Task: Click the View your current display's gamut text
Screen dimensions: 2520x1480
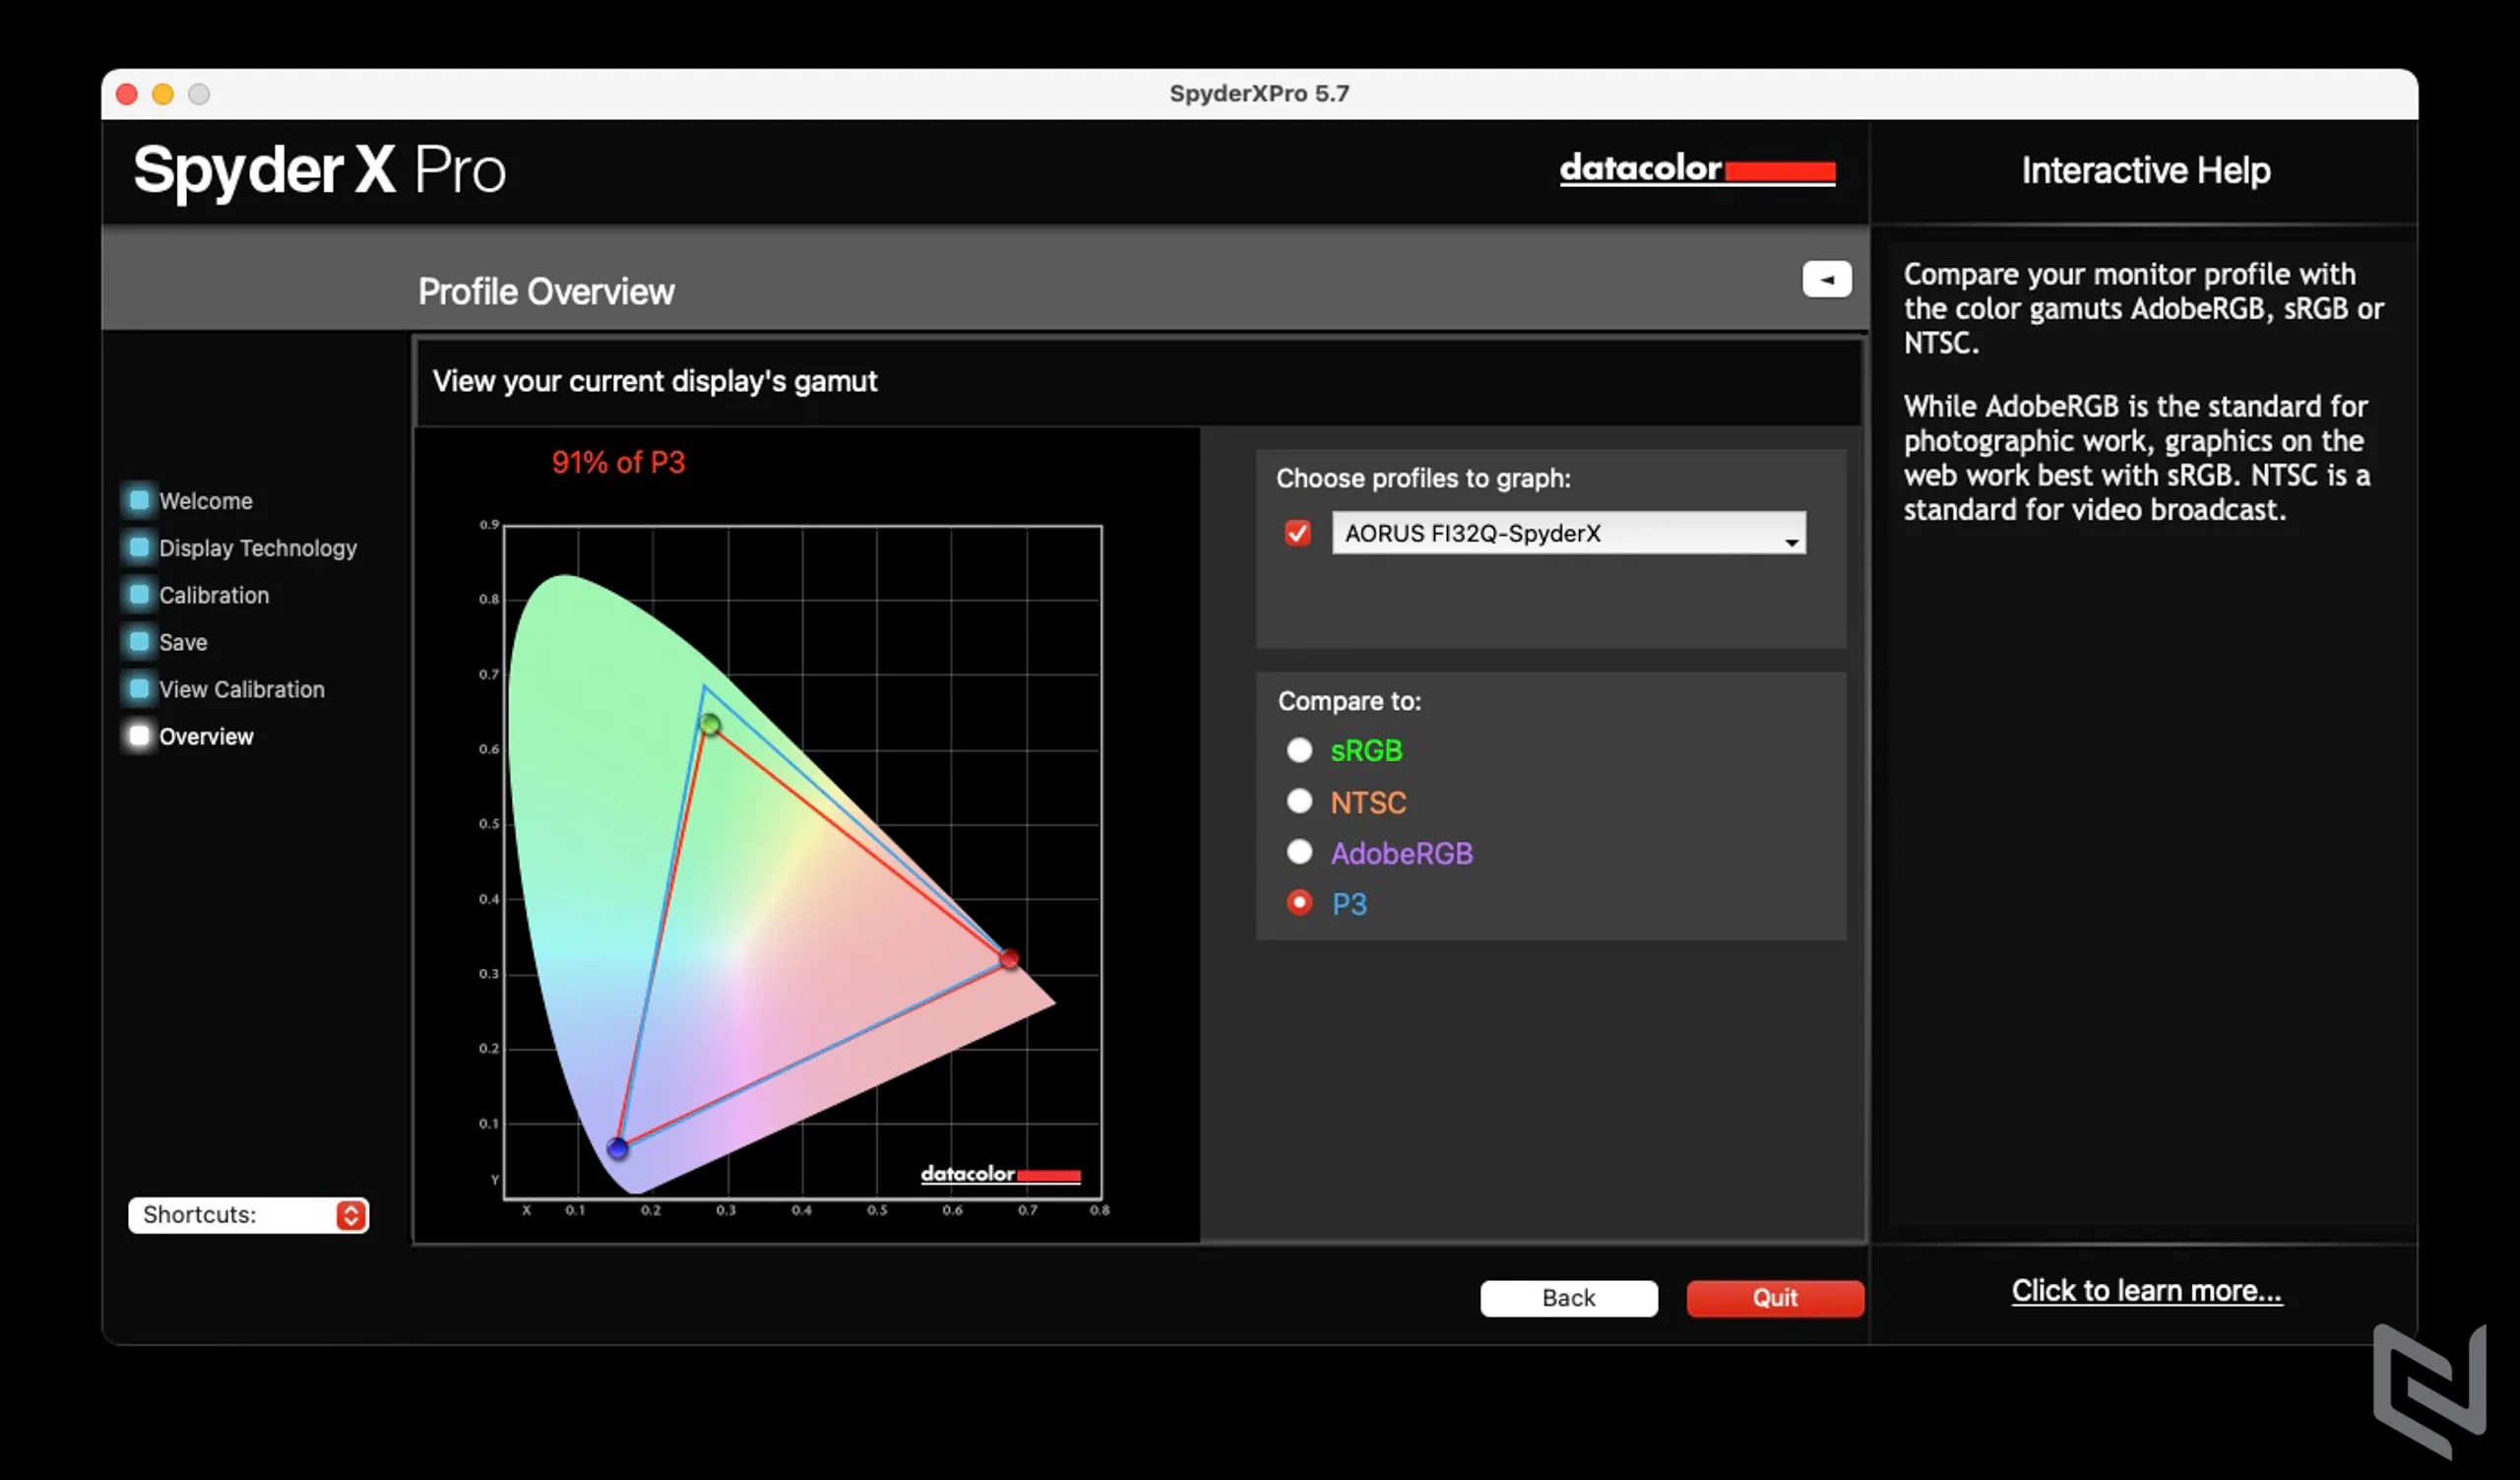Action: tap(654, 381)
